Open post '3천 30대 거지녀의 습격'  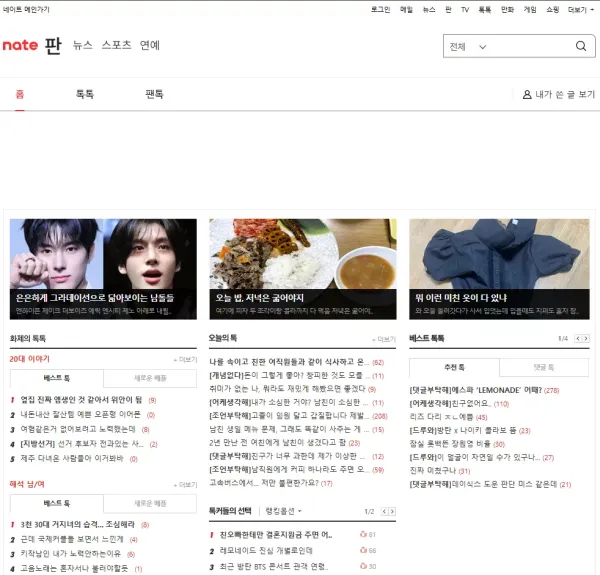click(x=78, y=524)
